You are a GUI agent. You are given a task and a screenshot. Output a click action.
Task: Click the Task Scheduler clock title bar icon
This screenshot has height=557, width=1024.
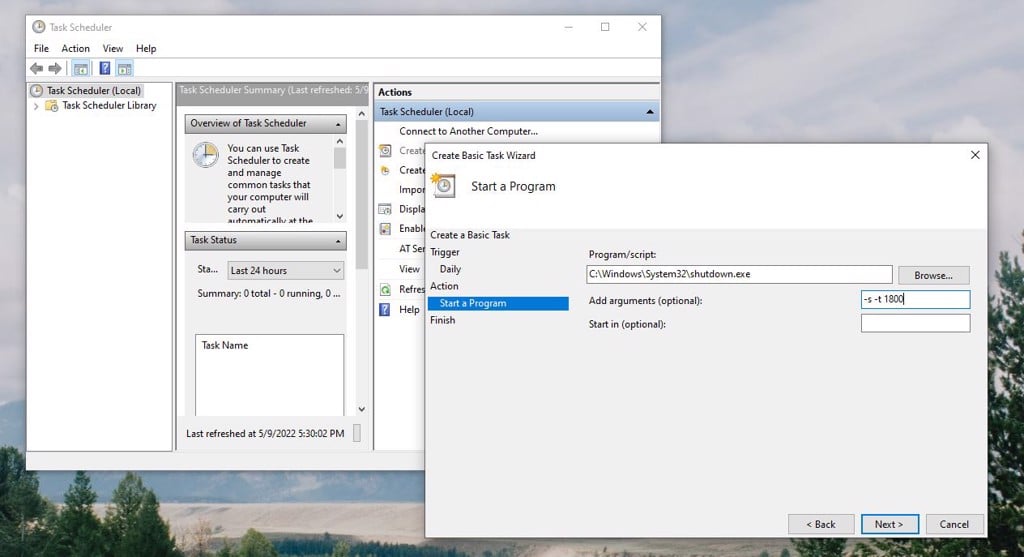click(x=39, y=27)
